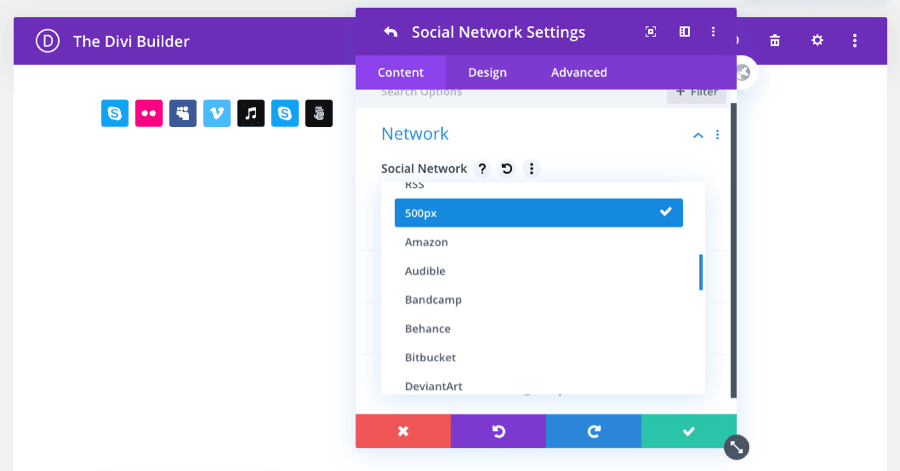Screen dimensions: 900x471
Task: Click the Vimeo social icon
Action: 217,113
